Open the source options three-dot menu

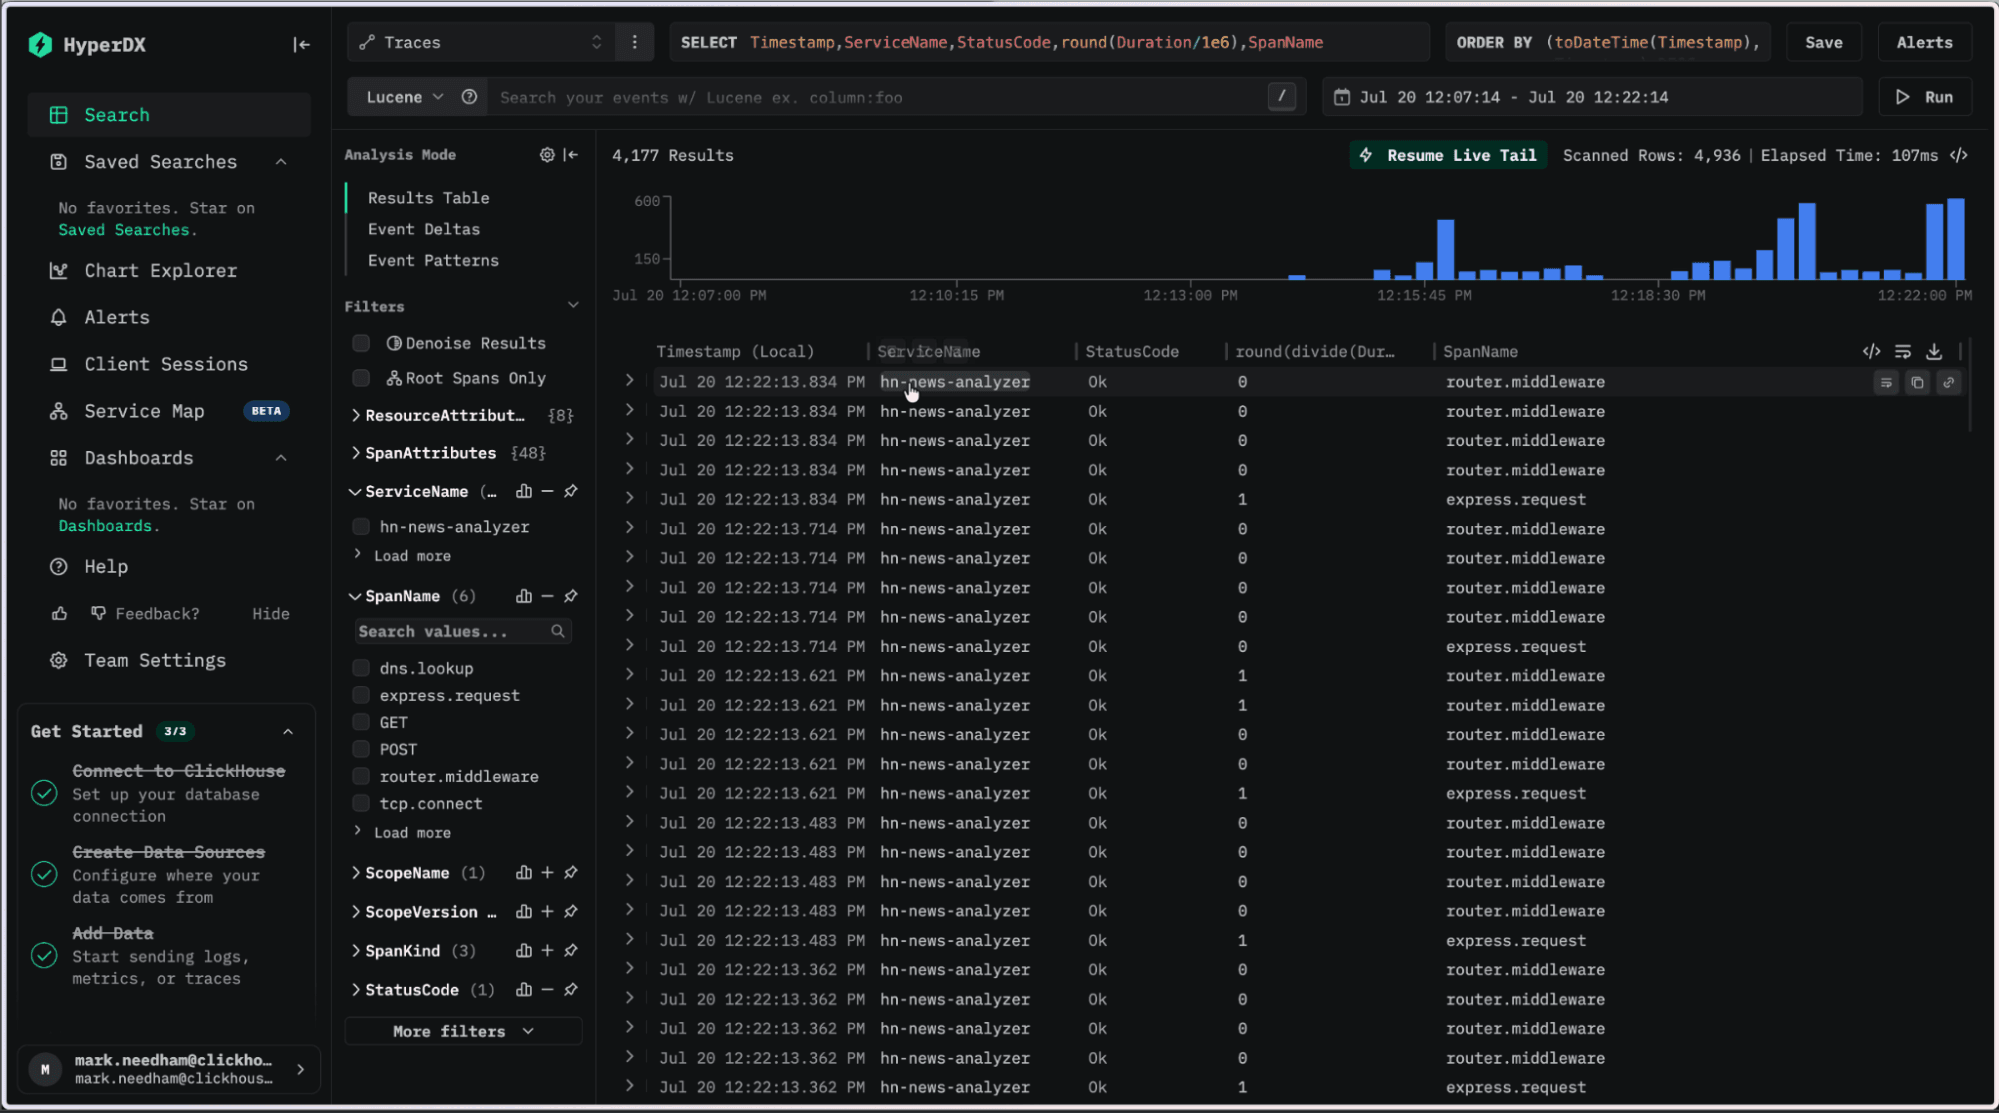(x=634, y=42)
